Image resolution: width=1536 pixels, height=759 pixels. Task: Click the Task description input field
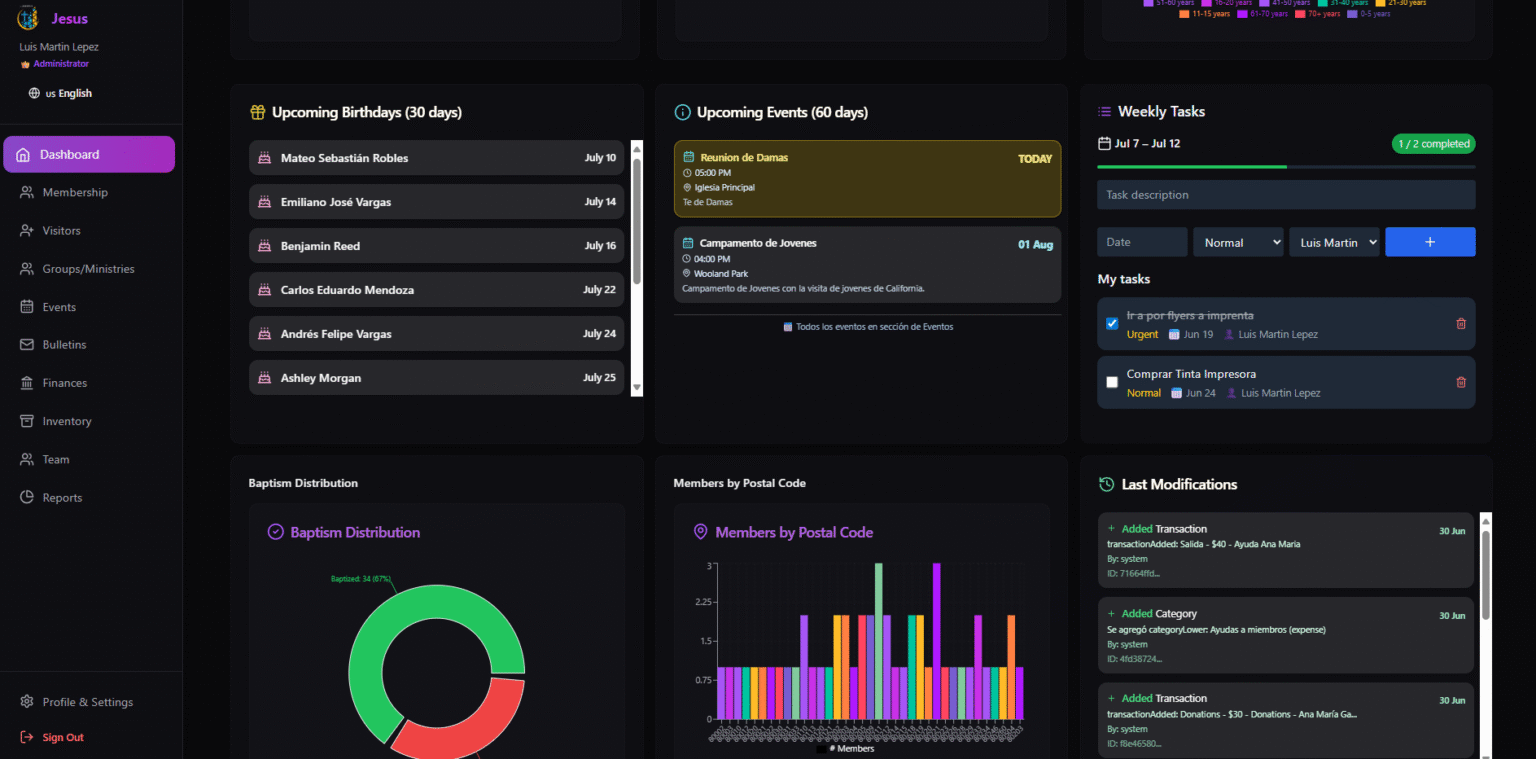coord(1285,195)
